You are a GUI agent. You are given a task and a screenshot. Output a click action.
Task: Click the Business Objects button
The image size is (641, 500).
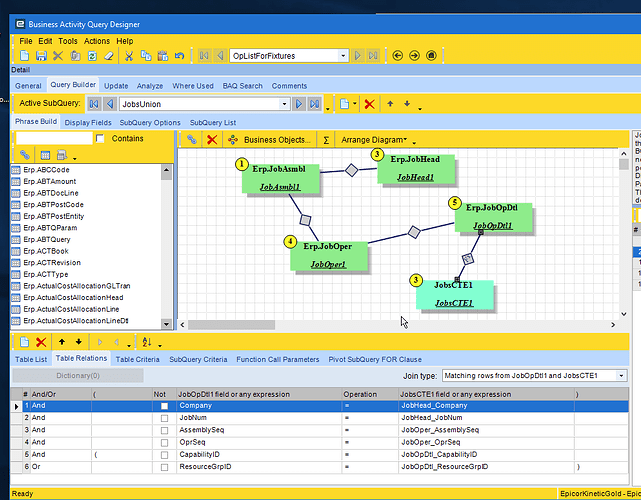(x=270, y=140)
